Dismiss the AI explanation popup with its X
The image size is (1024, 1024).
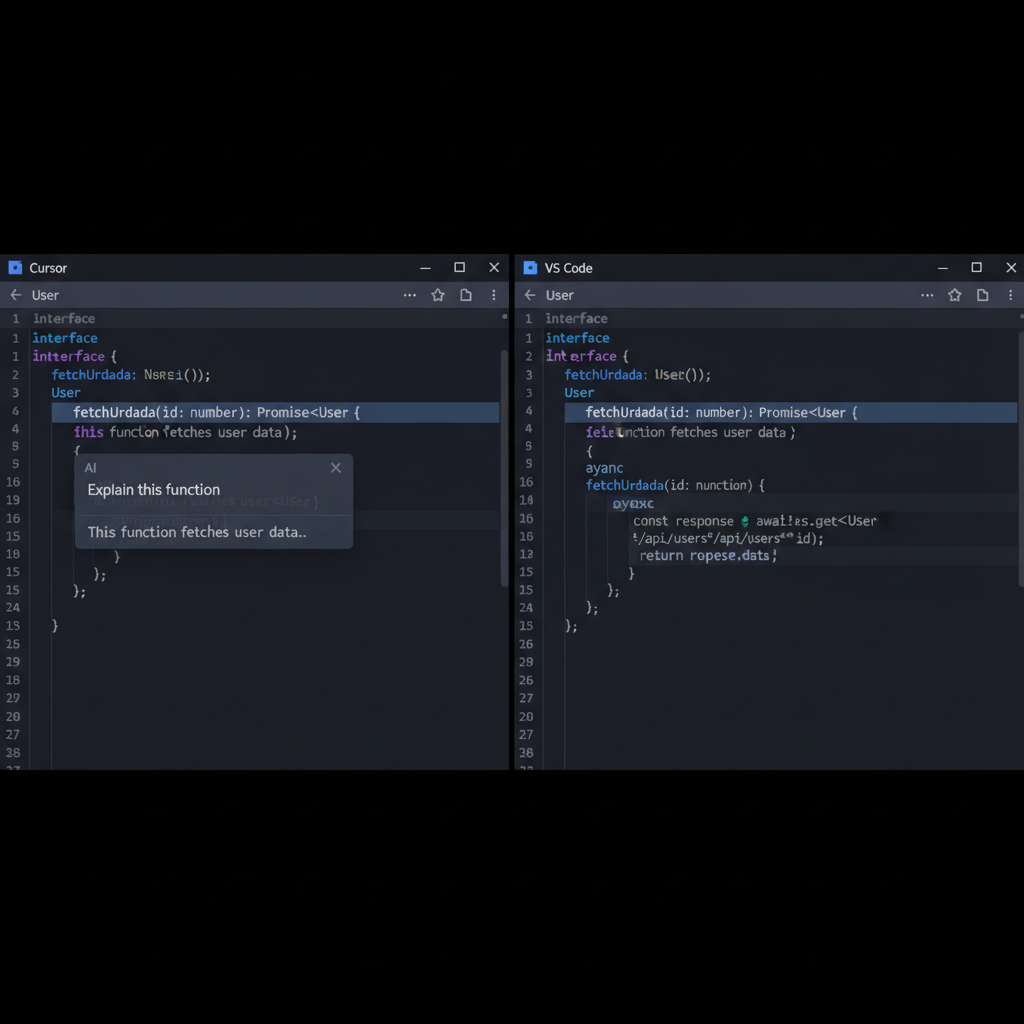(336, 467)
